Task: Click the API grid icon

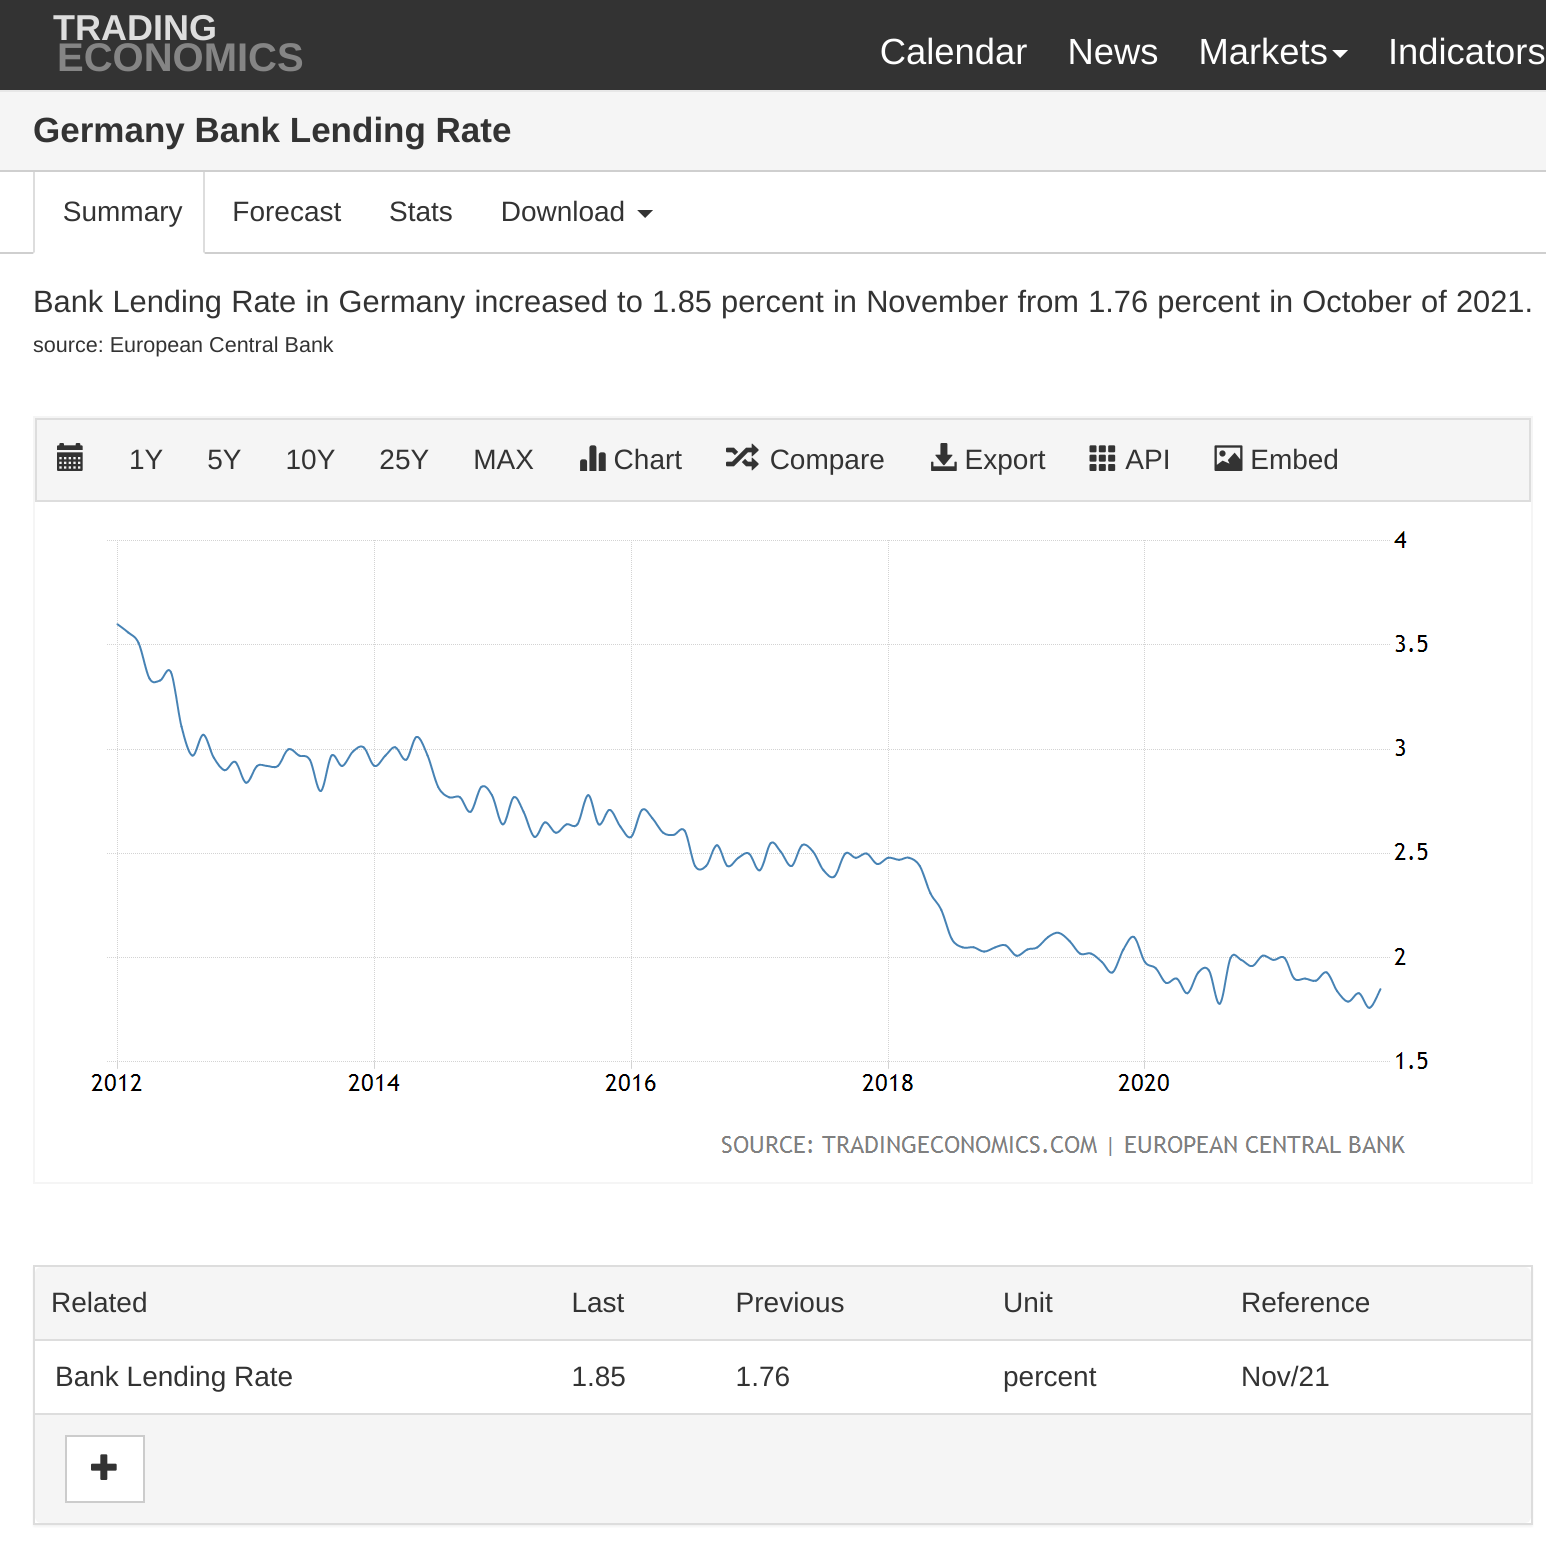Action: [1102, 458]
